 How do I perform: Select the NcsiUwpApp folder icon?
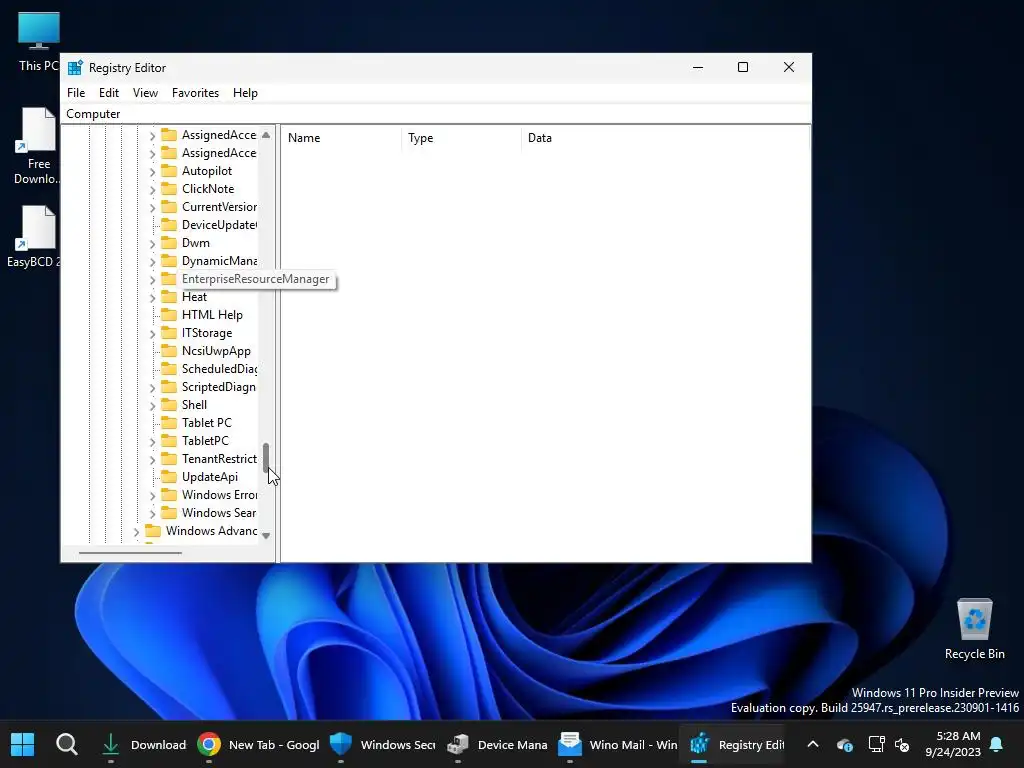pos(169,351)
